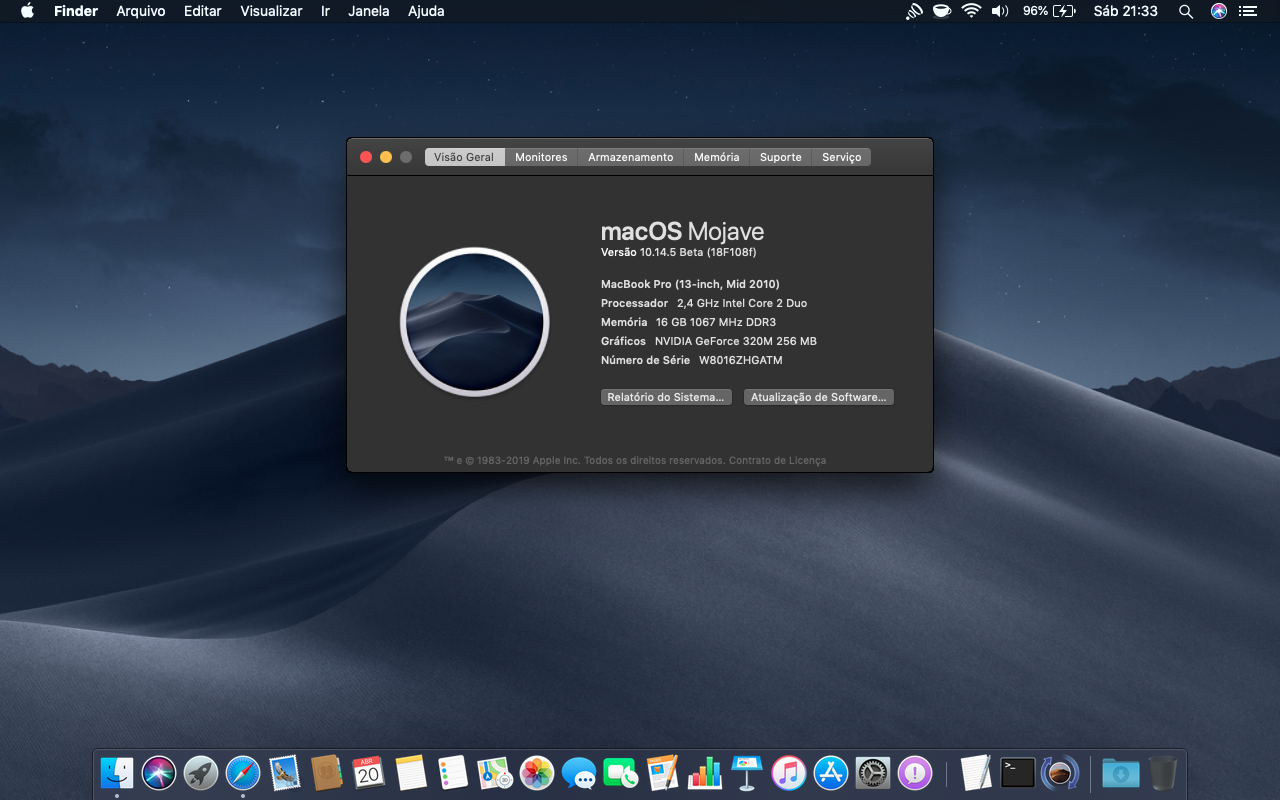Minimize the About This Mac window

click(x=386, y=157)
